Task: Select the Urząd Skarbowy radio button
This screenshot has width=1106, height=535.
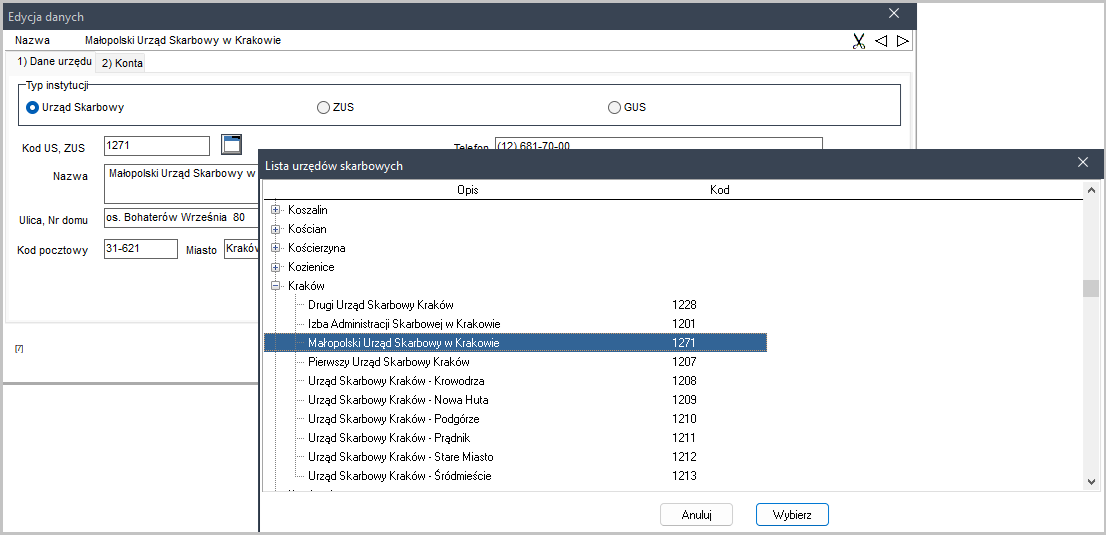Action: pos(32,108)
